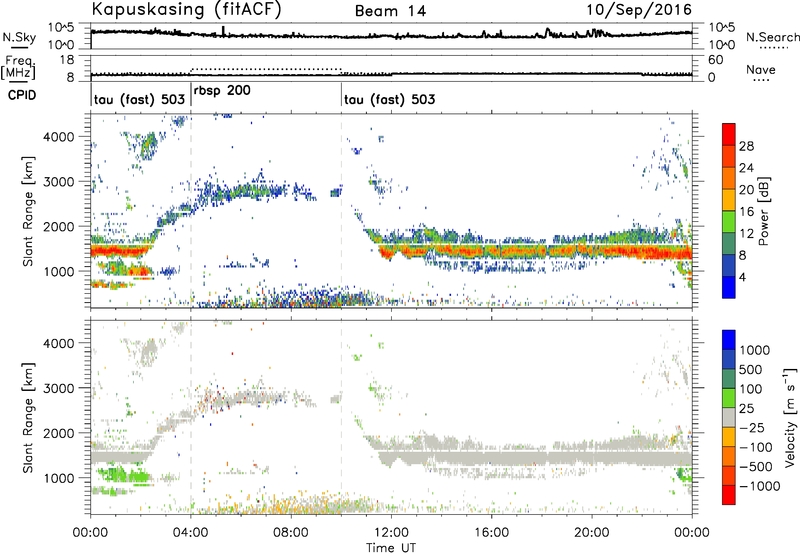Click the first tau (fast) 503 label
This screenshot has width=800, height=554.
point(139,99)
